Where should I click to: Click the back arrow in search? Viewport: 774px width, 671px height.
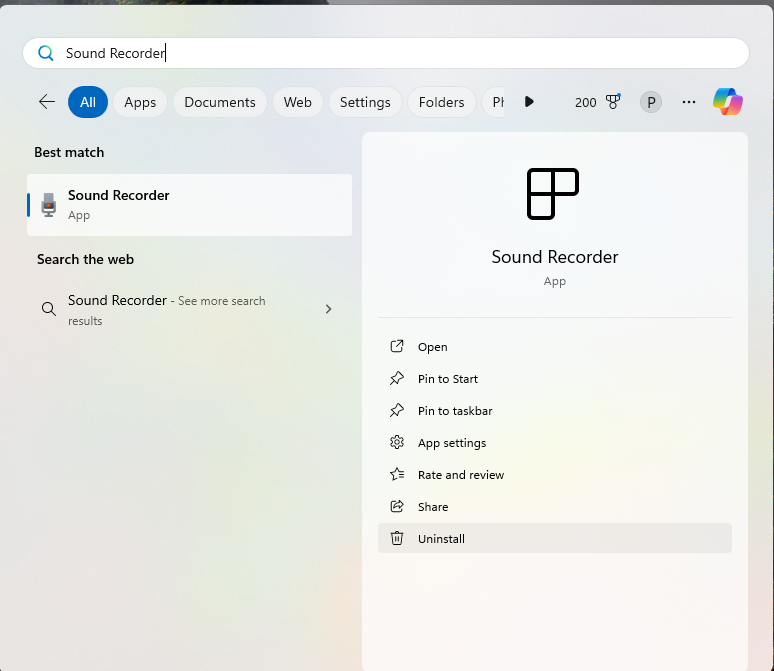point(46,102)
